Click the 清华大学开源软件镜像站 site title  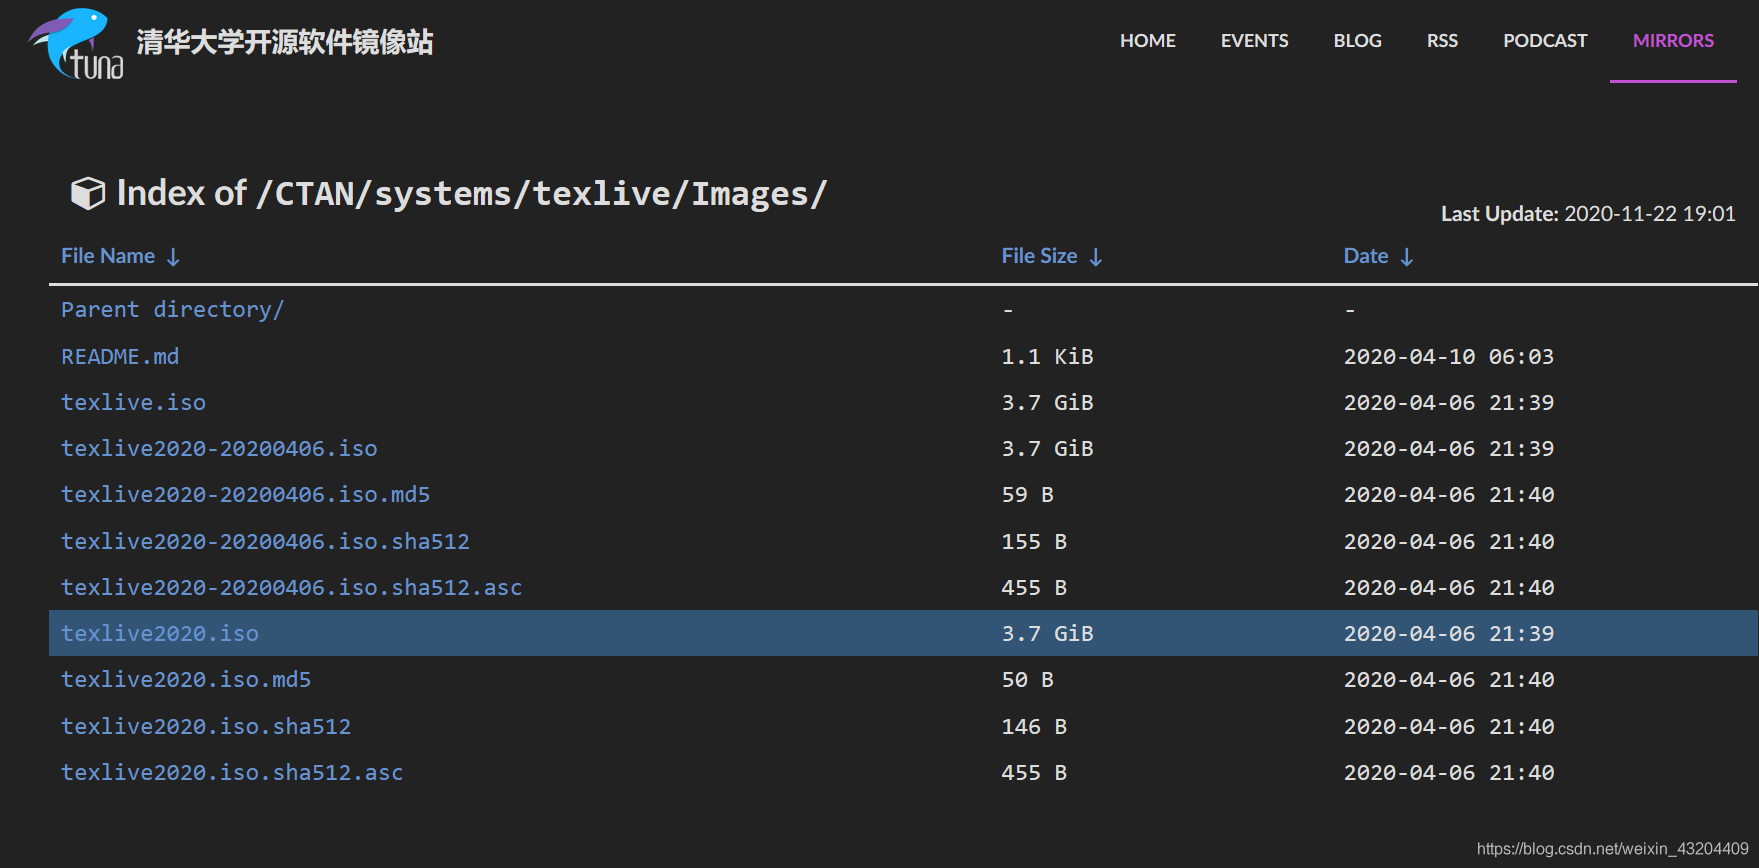coord(285,42)
